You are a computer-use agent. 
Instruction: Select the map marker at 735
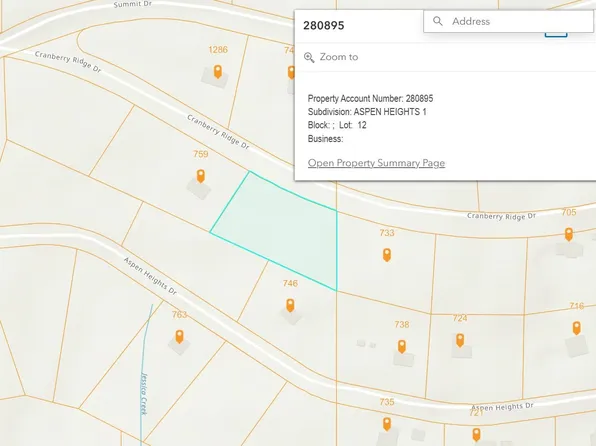(387, 424)
